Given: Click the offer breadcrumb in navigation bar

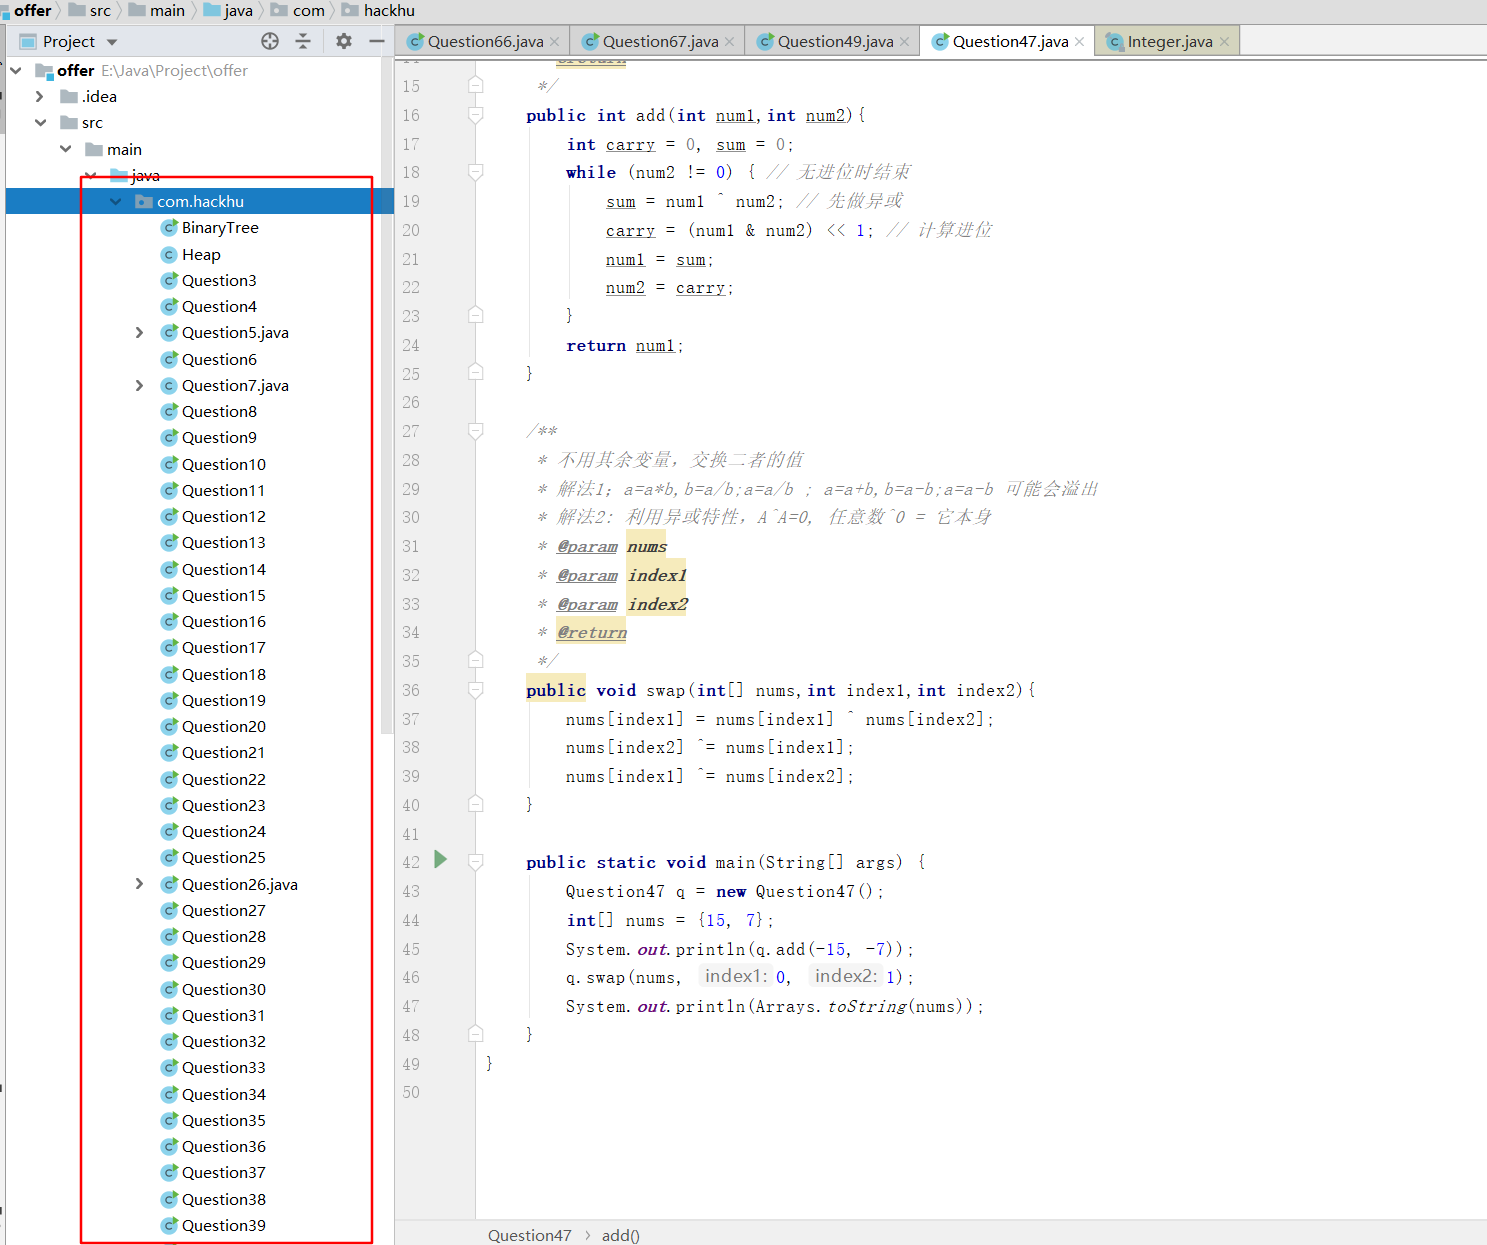Looking at the screenshot, I should (32, 10).
